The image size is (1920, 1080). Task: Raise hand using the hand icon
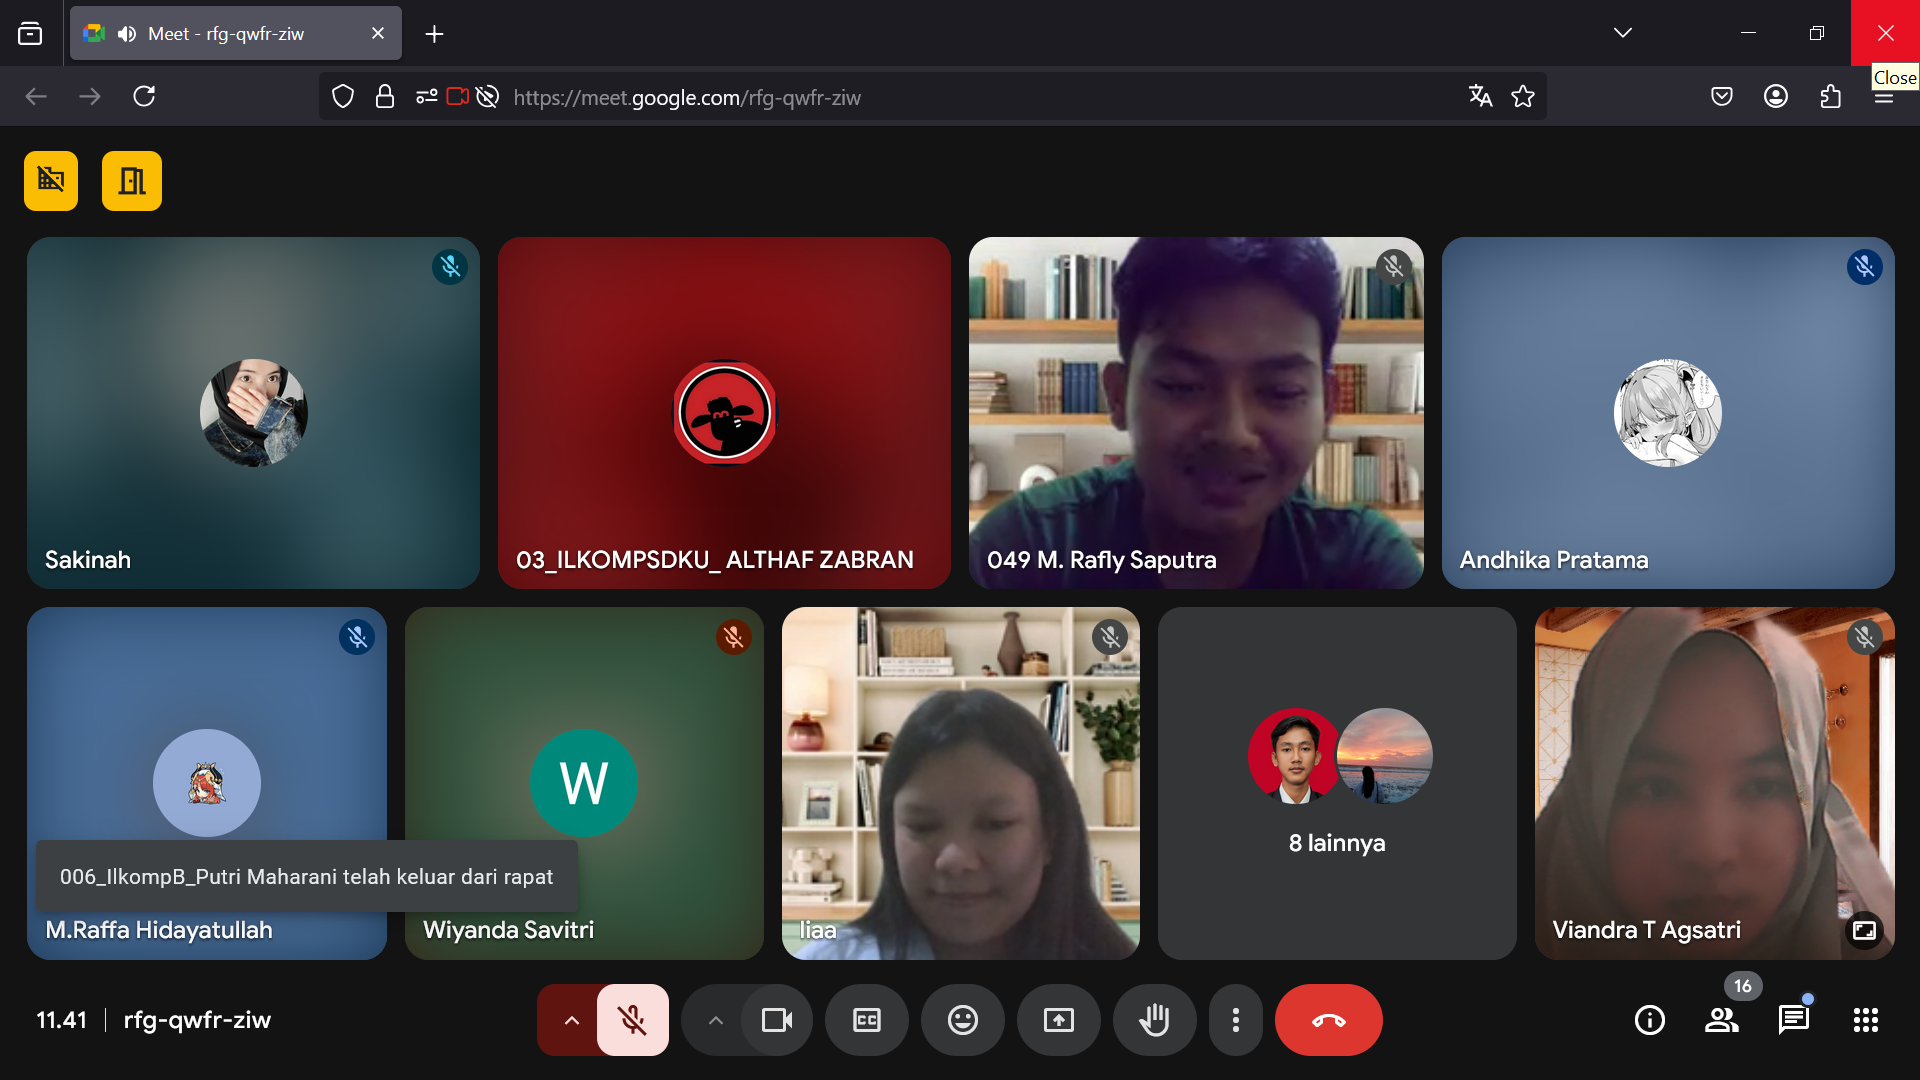1154,1020
